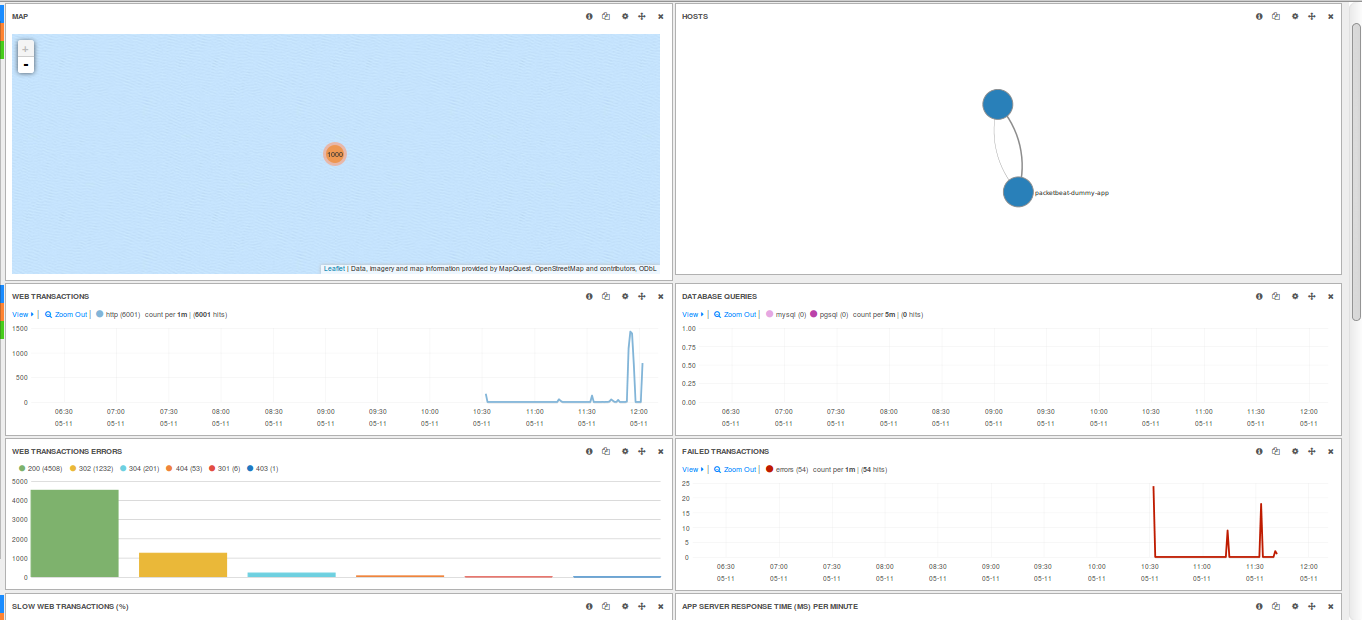Expand View options in Web Transactions panel
This screenshot has height=620, width=1362.
pos(22,314)
